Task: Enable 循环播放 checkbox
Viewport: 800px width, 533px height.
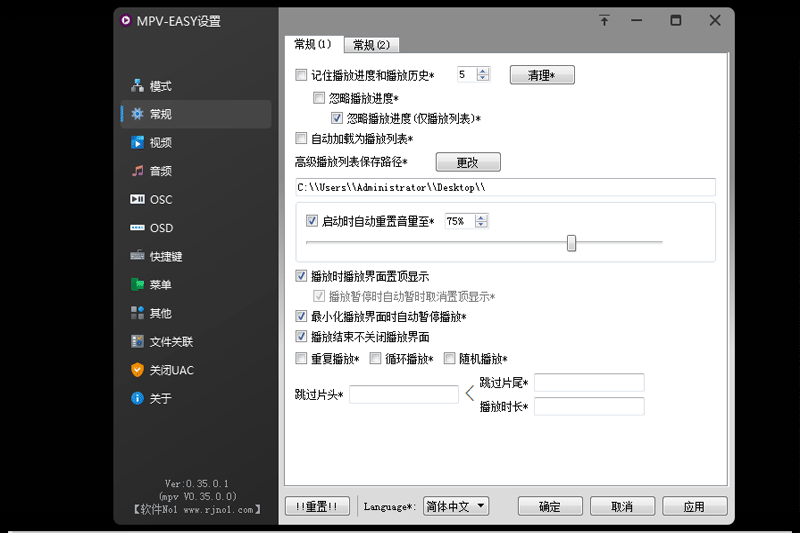Action: point(375,359)
